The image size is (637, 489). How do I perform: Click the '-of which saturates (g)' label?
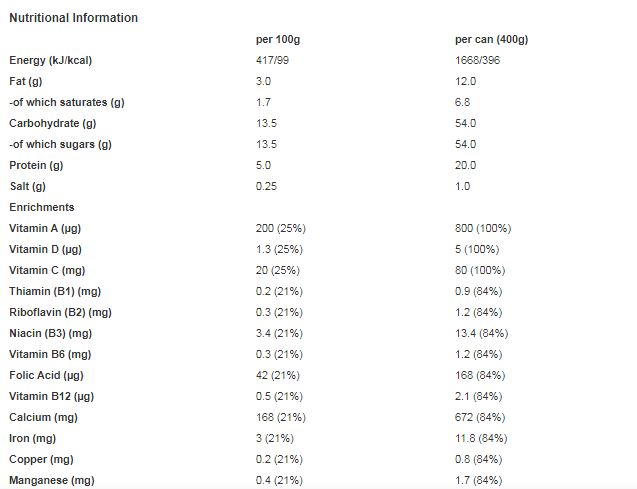pos(67,102)
